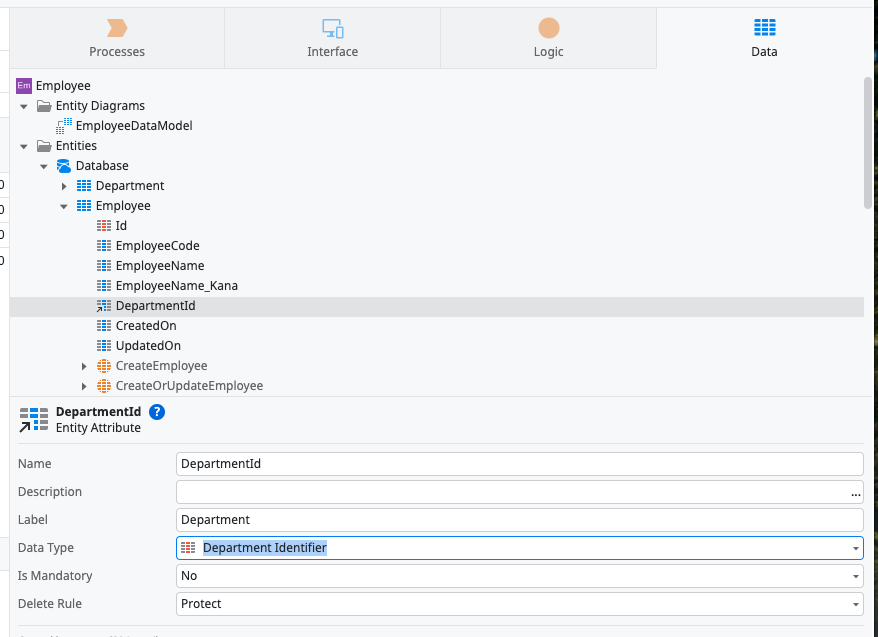
Task: Expand the CreateEmployee action
Action: pyautogui.click(x=84, y=366)
